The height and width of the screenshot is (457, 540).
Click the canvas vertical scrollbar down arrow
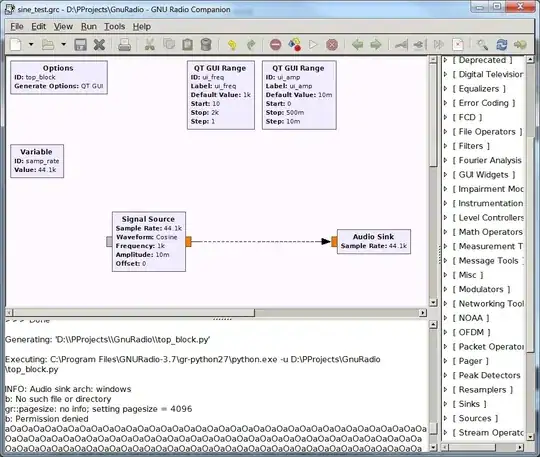tap(433, 303)
